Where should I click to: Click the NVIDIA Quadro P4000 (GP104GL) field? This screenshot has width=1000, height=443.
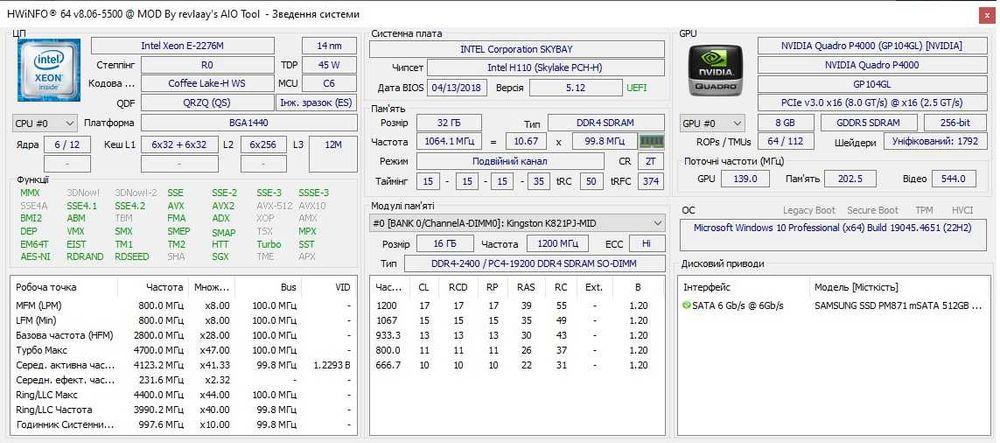[x=871, y=46]
